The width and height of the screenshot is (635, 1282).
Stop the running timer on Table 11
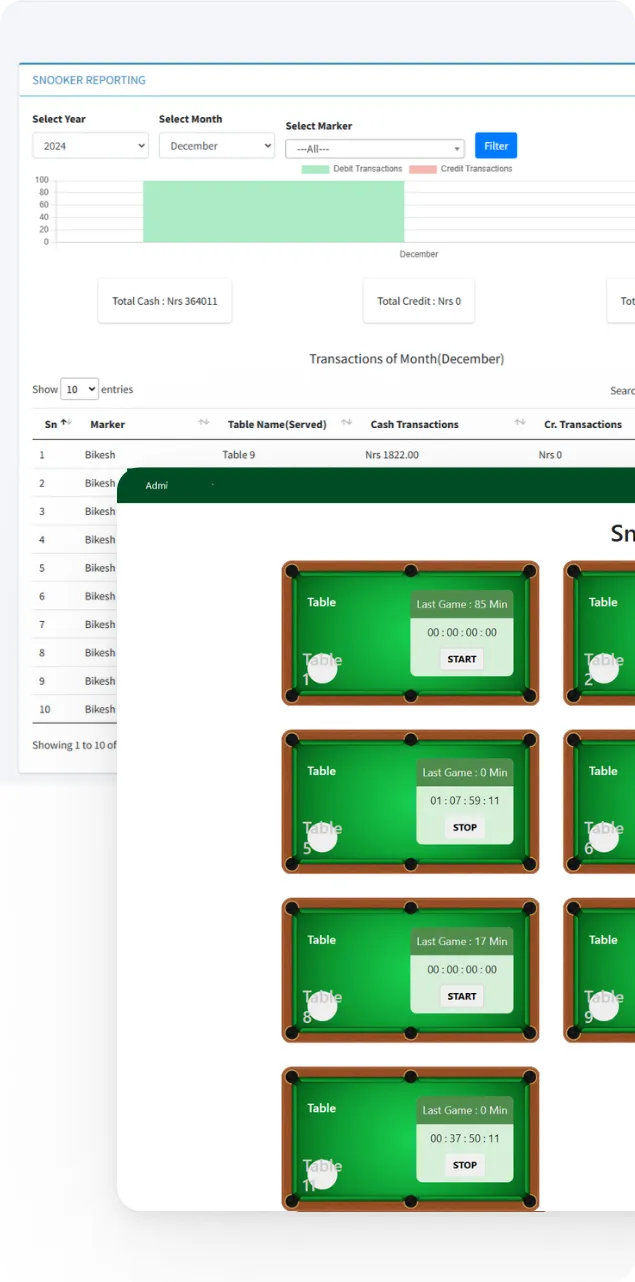coord(465,1165)
